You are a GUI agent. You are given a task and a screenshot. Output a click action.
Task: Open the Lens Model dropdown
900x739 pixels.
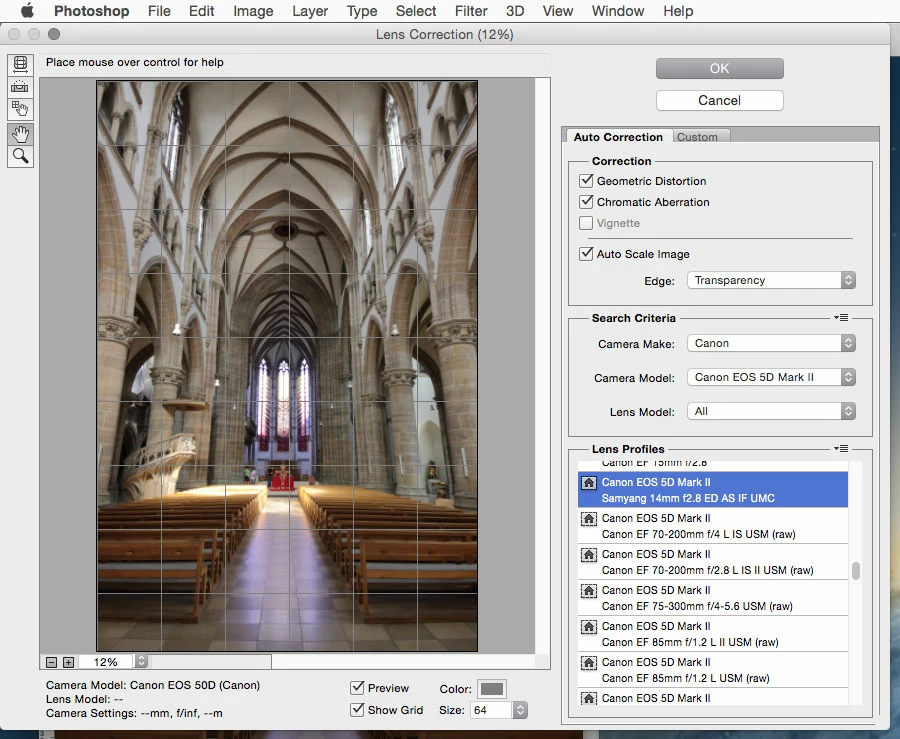(x=771, y=411)
